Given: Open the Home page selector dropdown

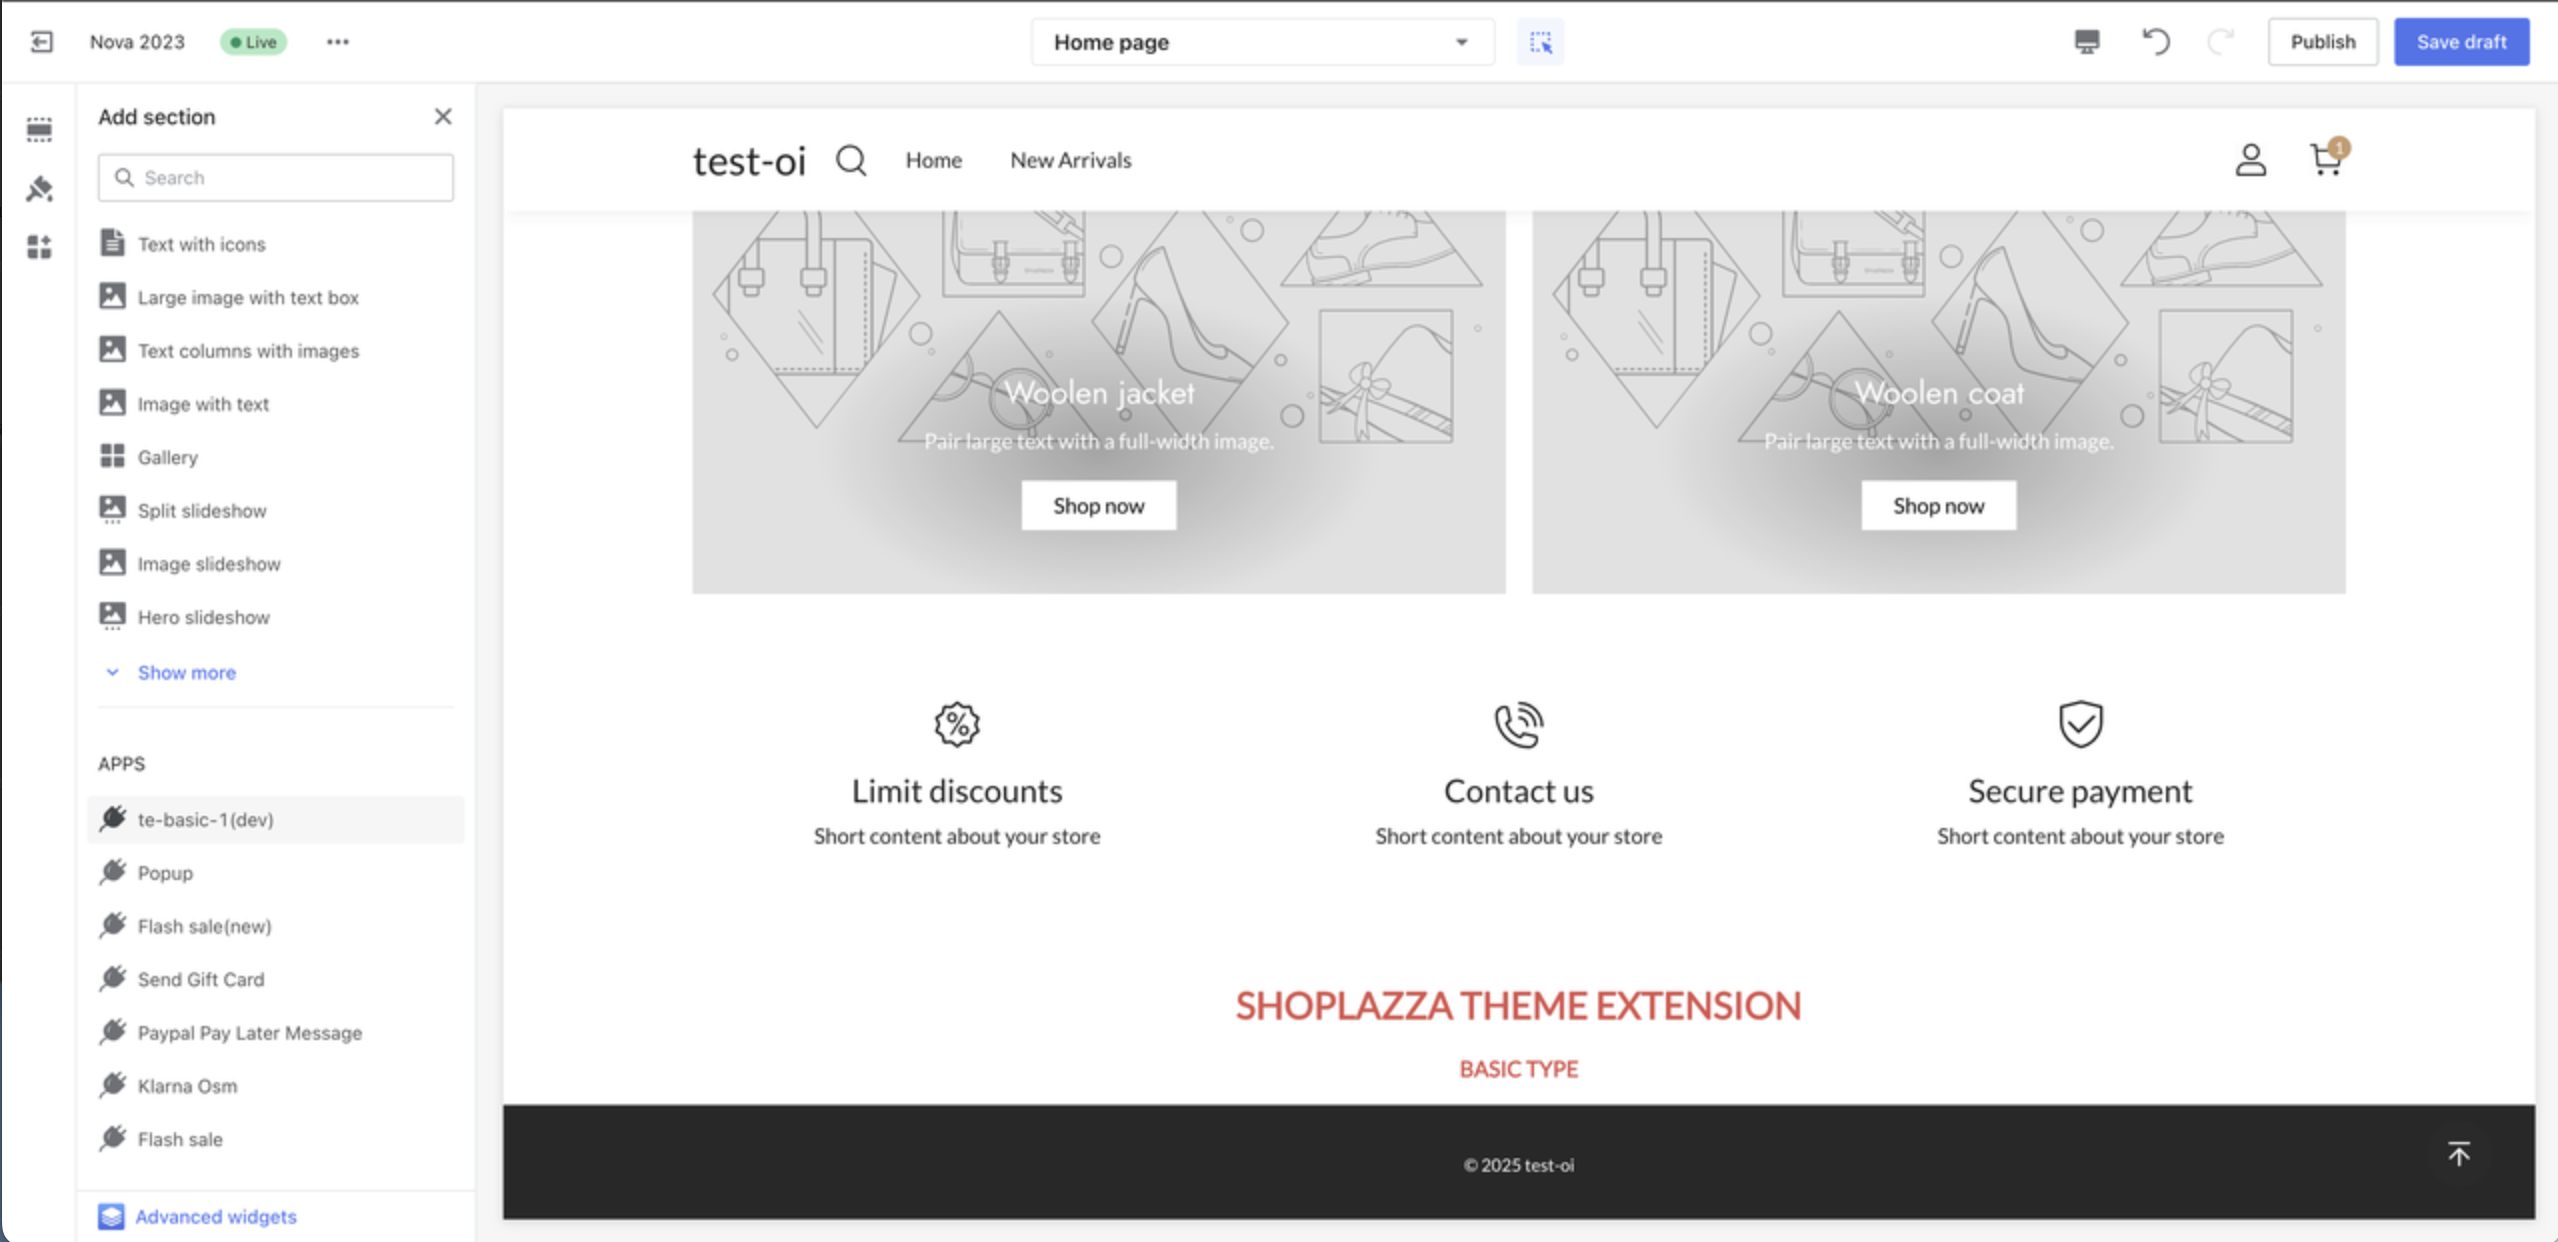Looking at the screenshot, I should [x=1262, y=42].
